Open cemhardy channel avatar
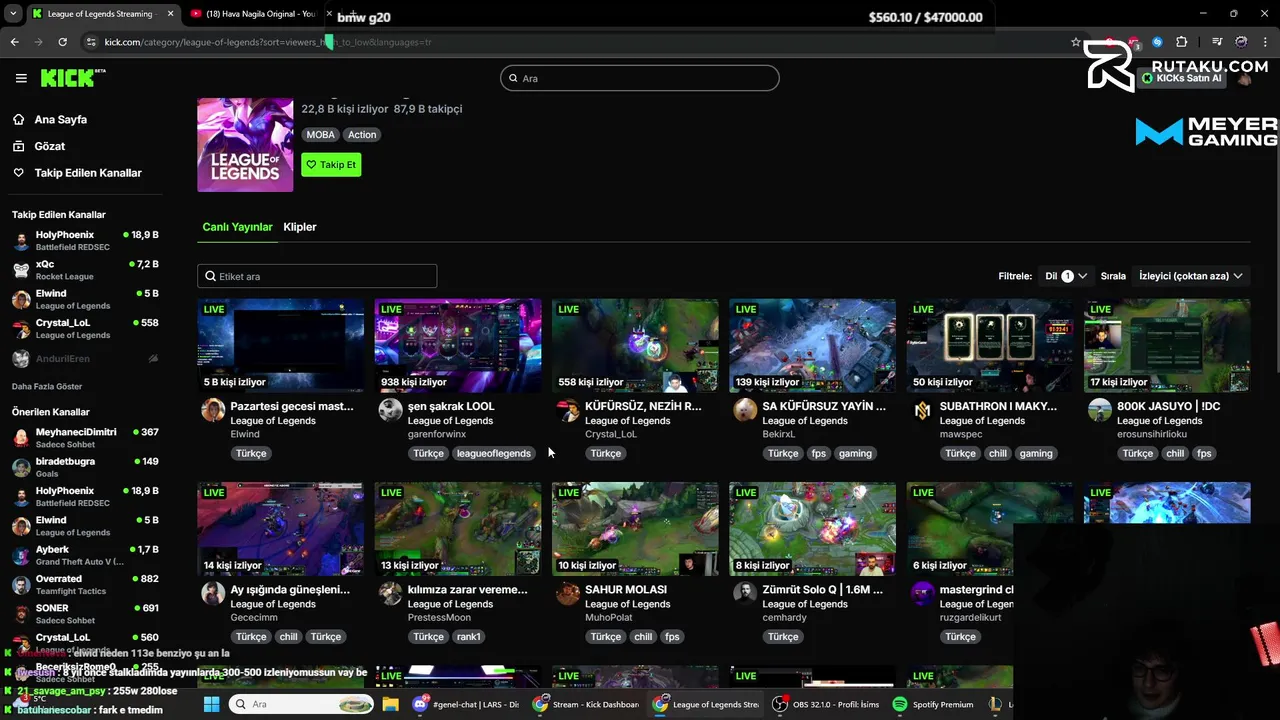This screenshot has height=720, width=1280. point(745,593)
